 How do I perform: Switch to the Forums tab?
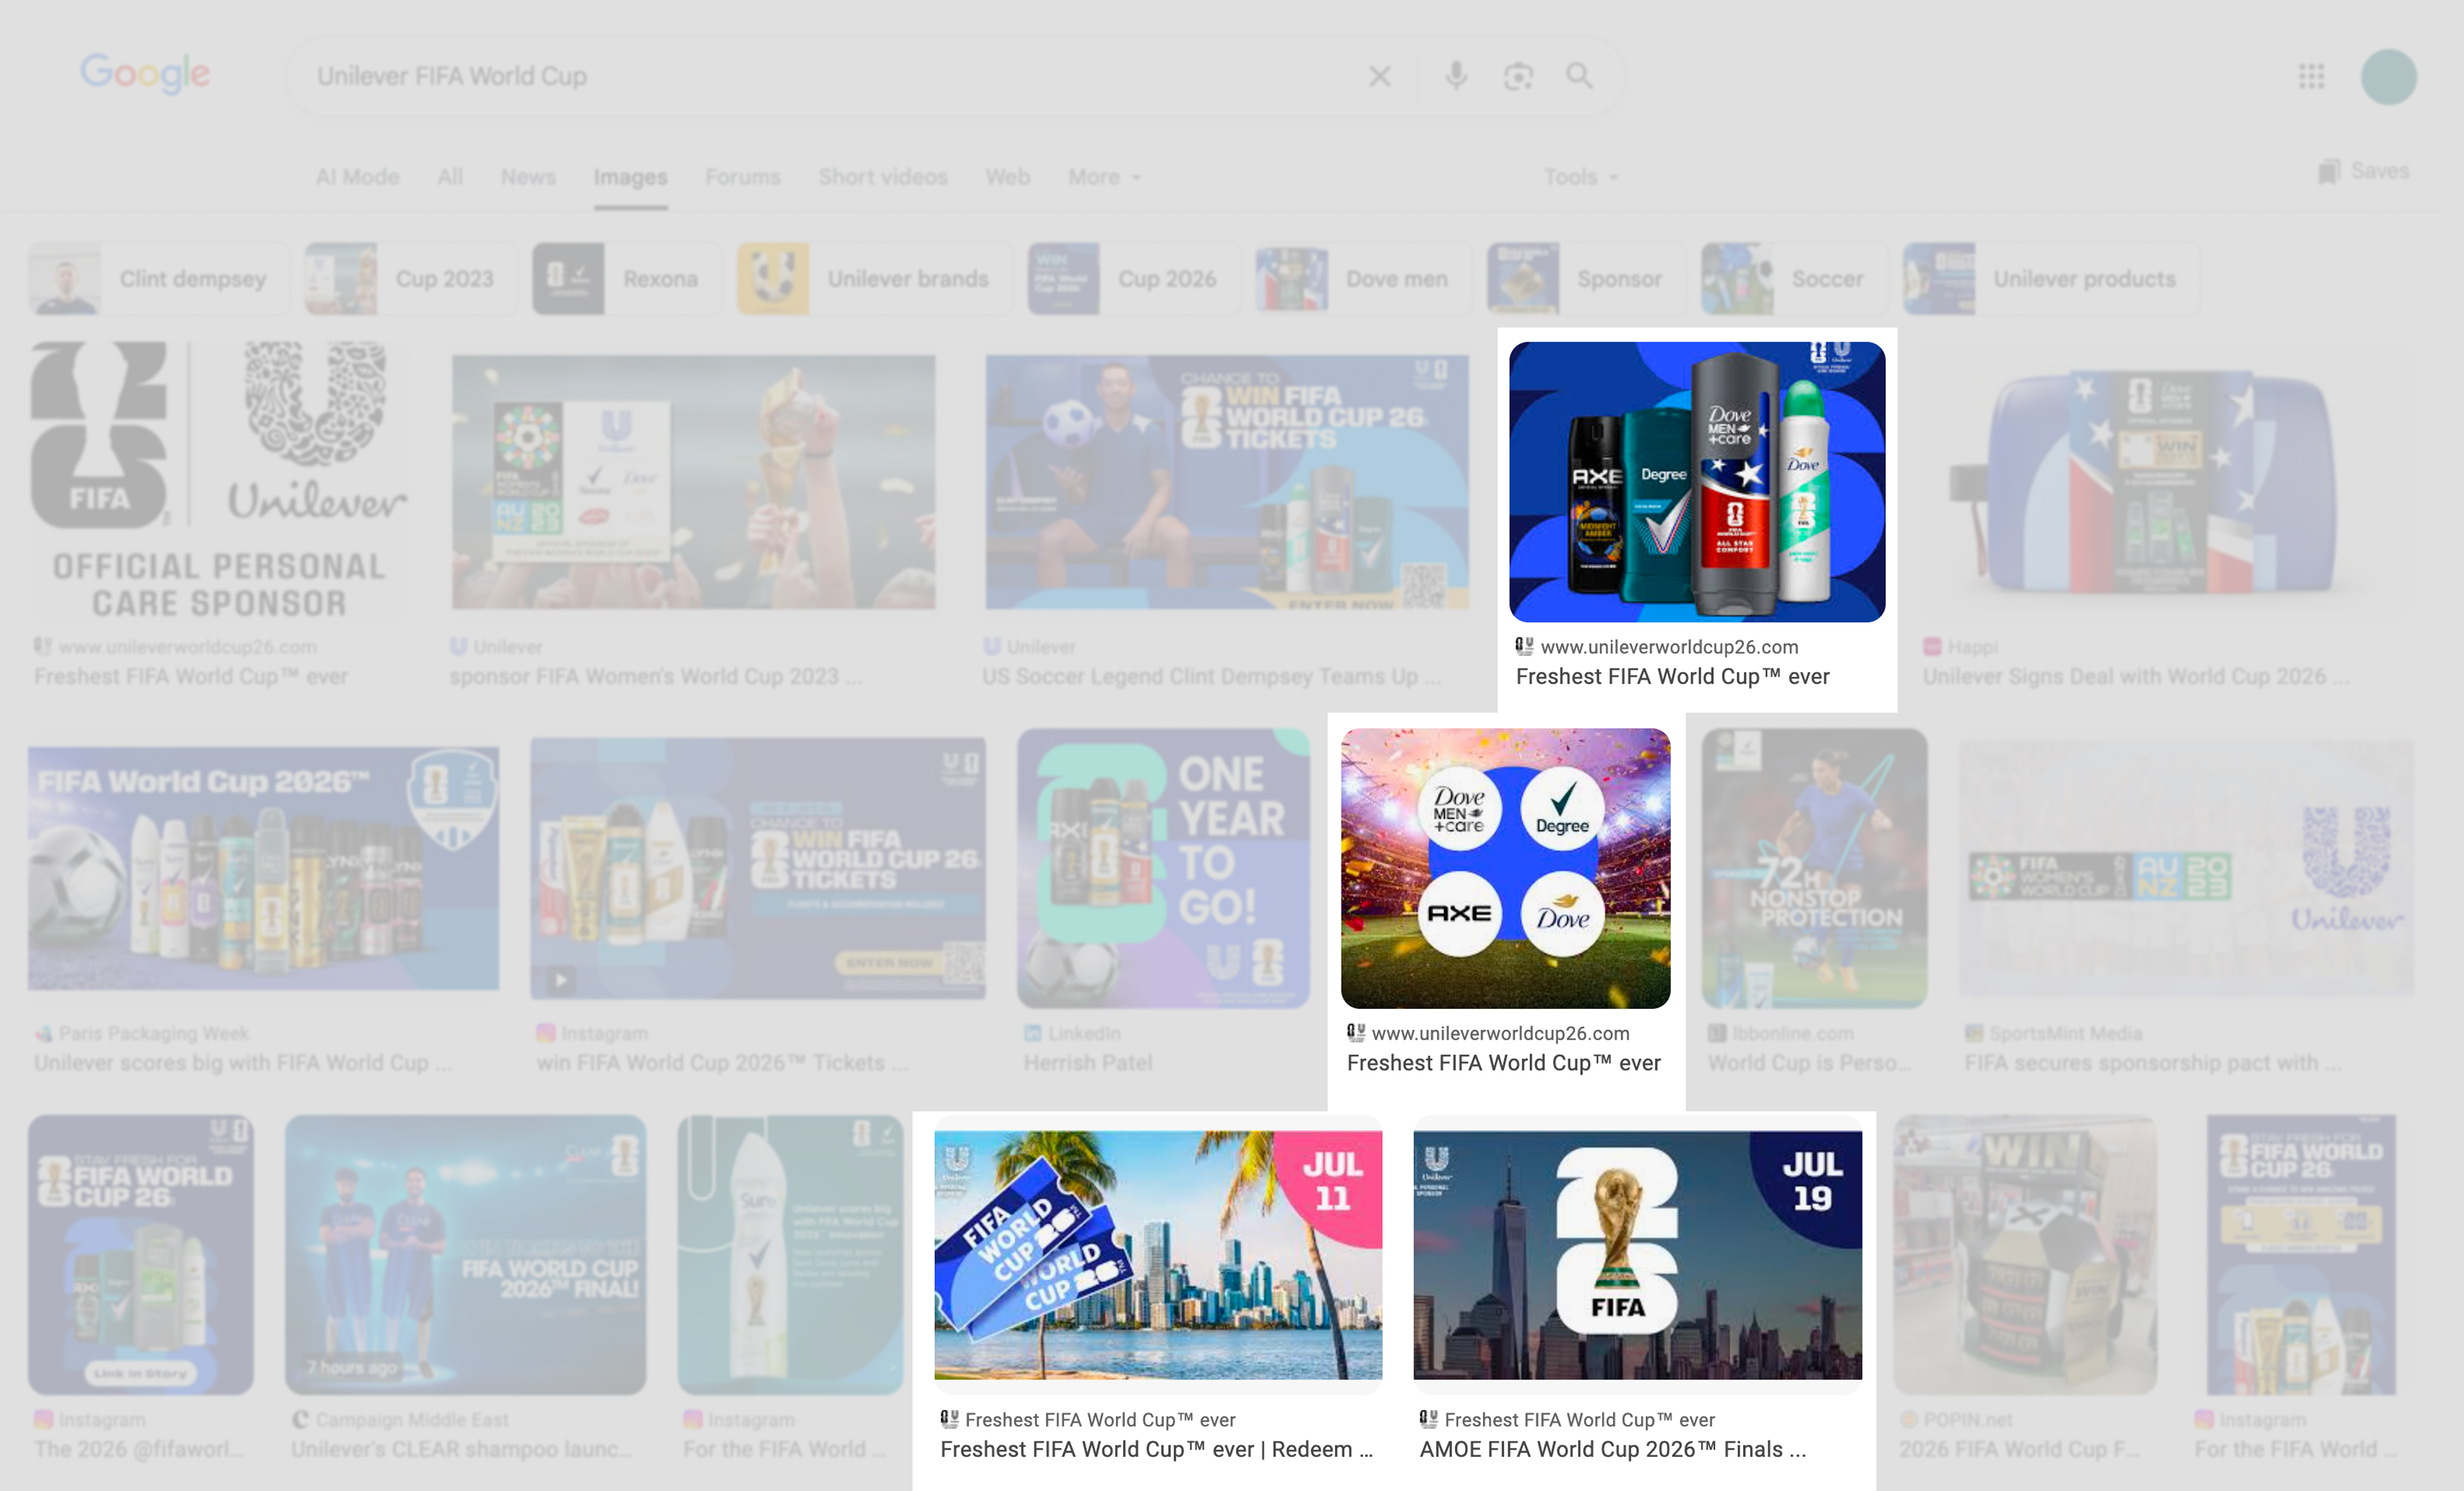742,177
